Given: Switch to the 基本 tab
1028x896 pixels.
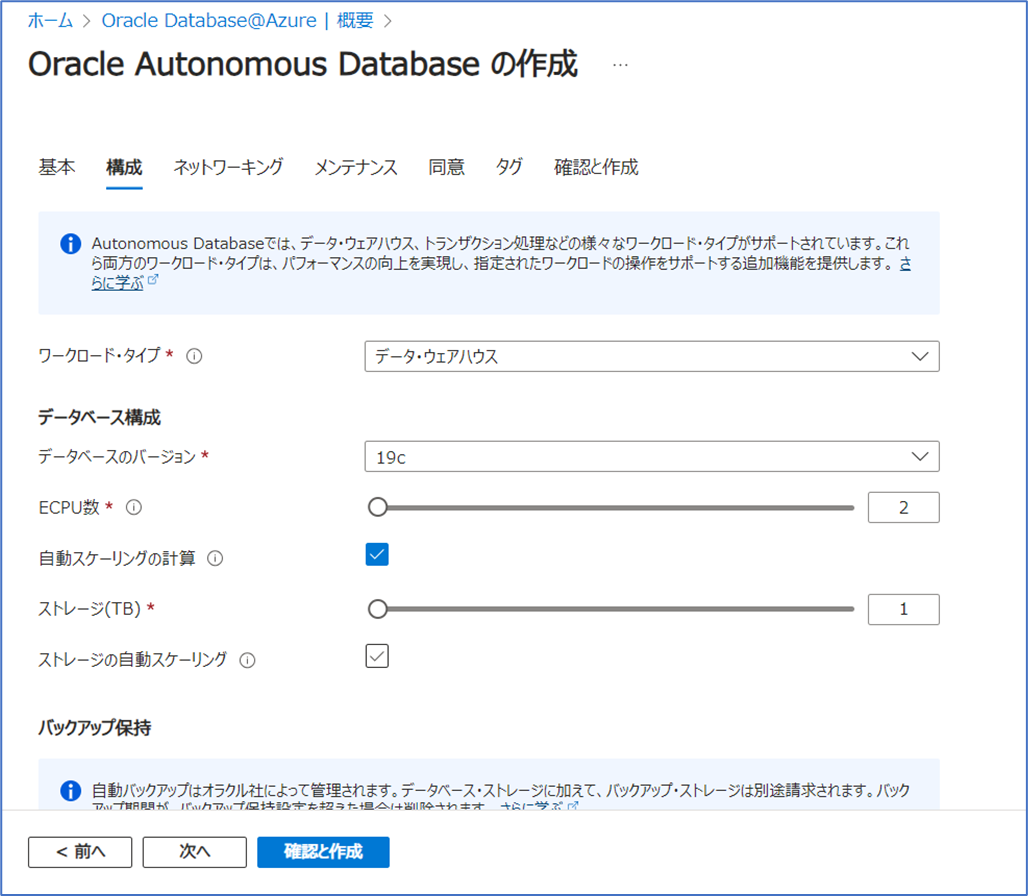Looking at the screenshot, I should point(56,167).
